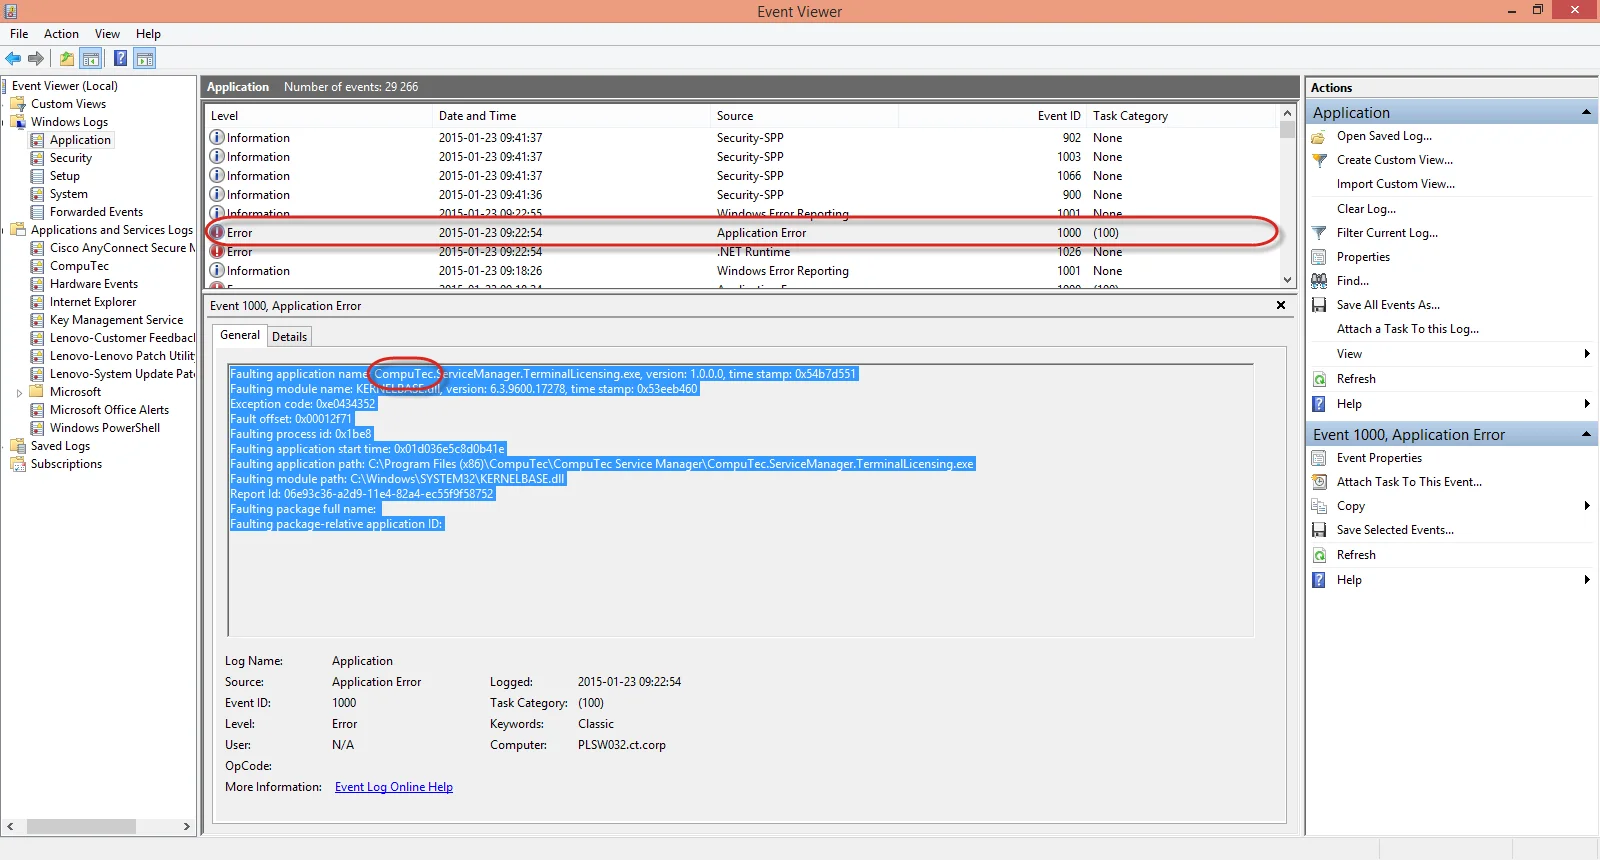Click the Back arrow toolbar icon

tap(13, 58)
